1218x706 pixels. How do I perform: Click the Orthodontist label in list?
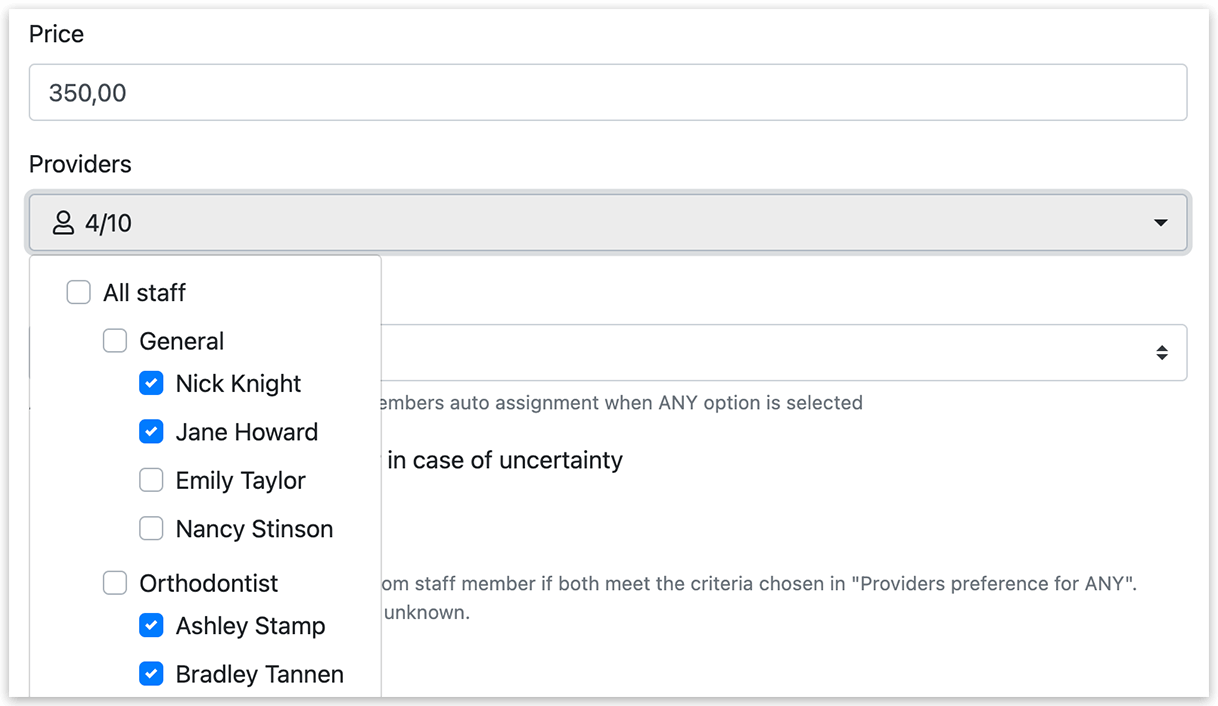coord(209,583)
